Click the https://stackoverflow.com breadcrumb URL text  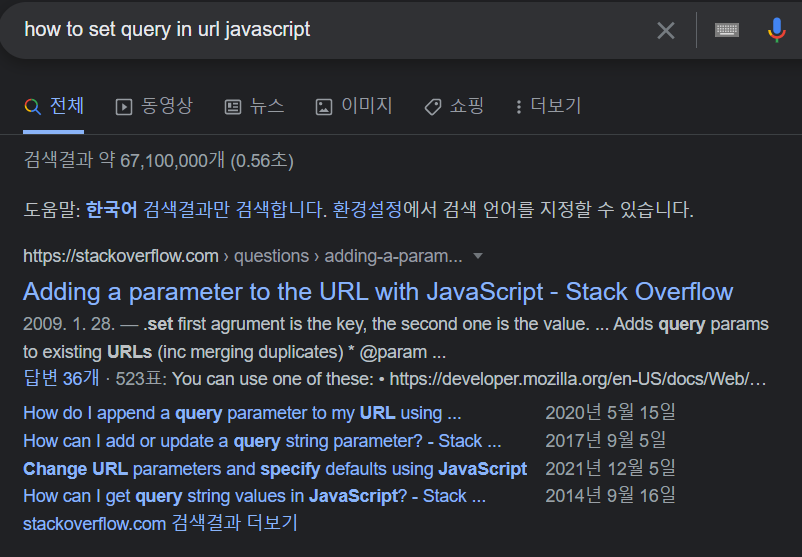coord(121,256)
